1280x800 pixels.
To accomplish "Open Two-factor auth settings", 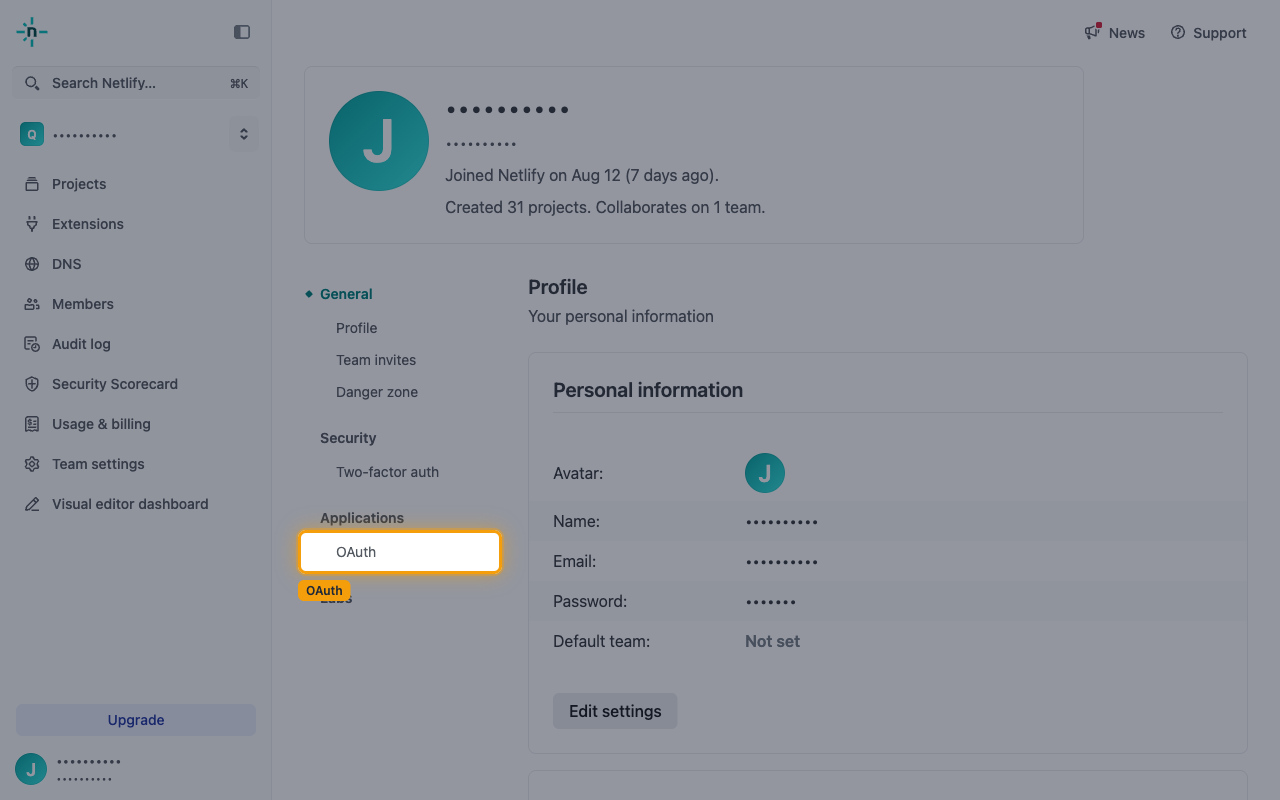I will pyautogui.click(x=387, y=472).
